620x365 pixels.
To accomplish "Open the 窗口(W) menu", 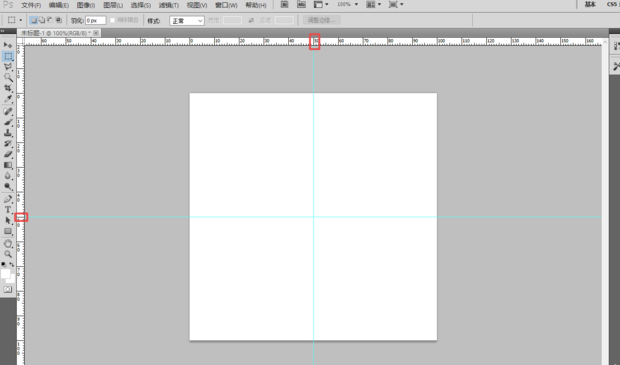I will point(226,5).
